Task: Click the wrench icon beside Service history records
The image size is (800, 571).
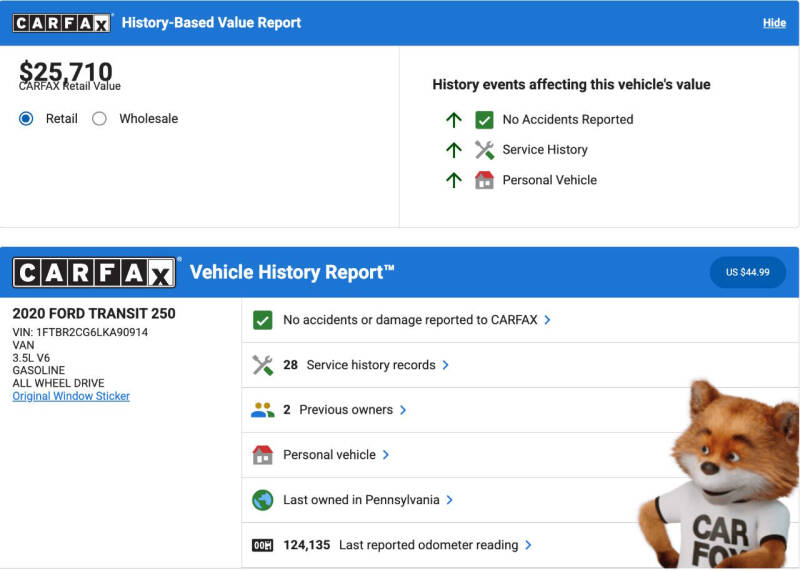Action: pos(262,365)
